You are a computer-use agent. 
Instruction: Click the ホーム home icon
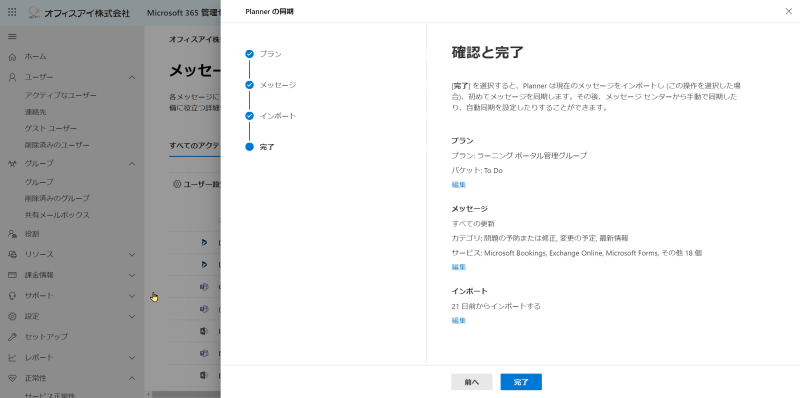pos(13,57)
